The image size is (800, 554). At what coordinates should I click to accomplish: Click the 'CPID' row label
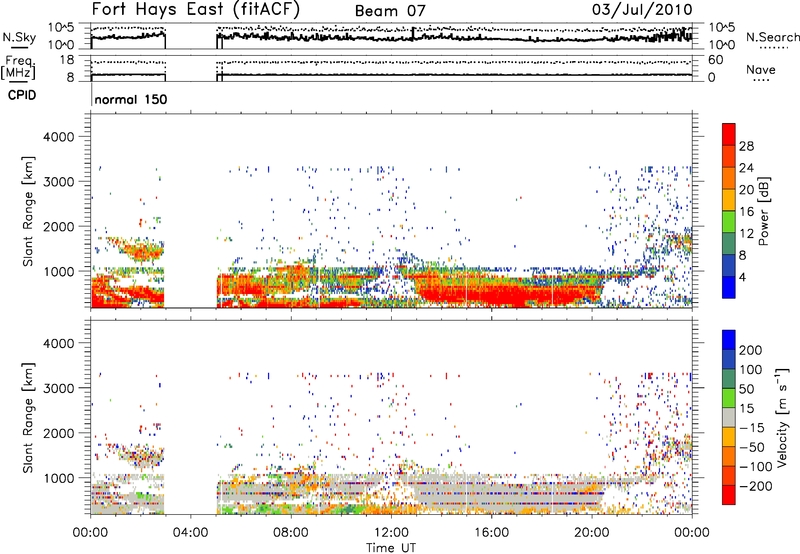pos(22,95)
